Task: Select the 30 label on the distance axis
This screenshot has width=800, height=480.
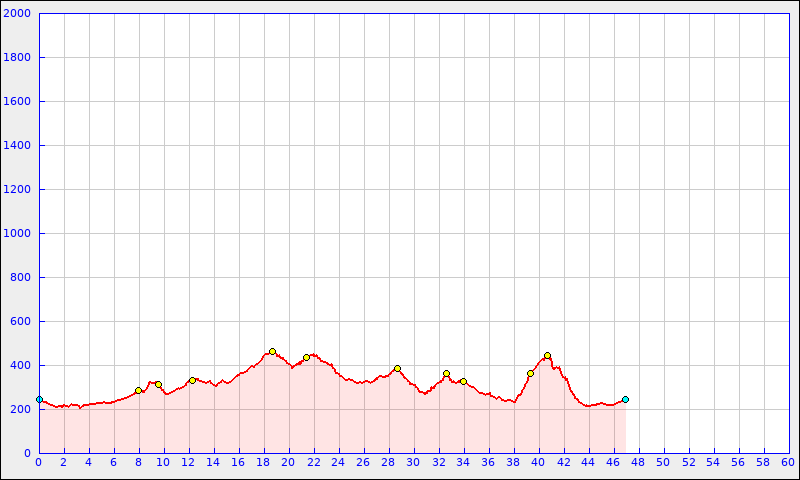Action: (x=413, y=462)
